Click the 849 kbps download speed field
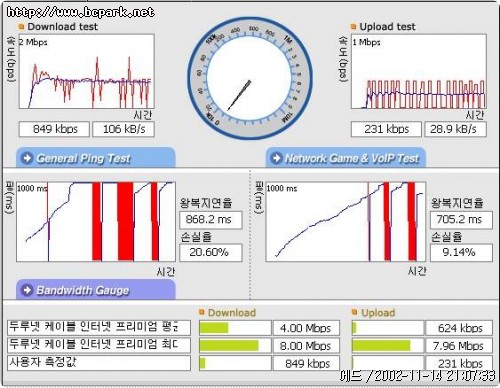500x388 pixels. click(x=54, y=129)
